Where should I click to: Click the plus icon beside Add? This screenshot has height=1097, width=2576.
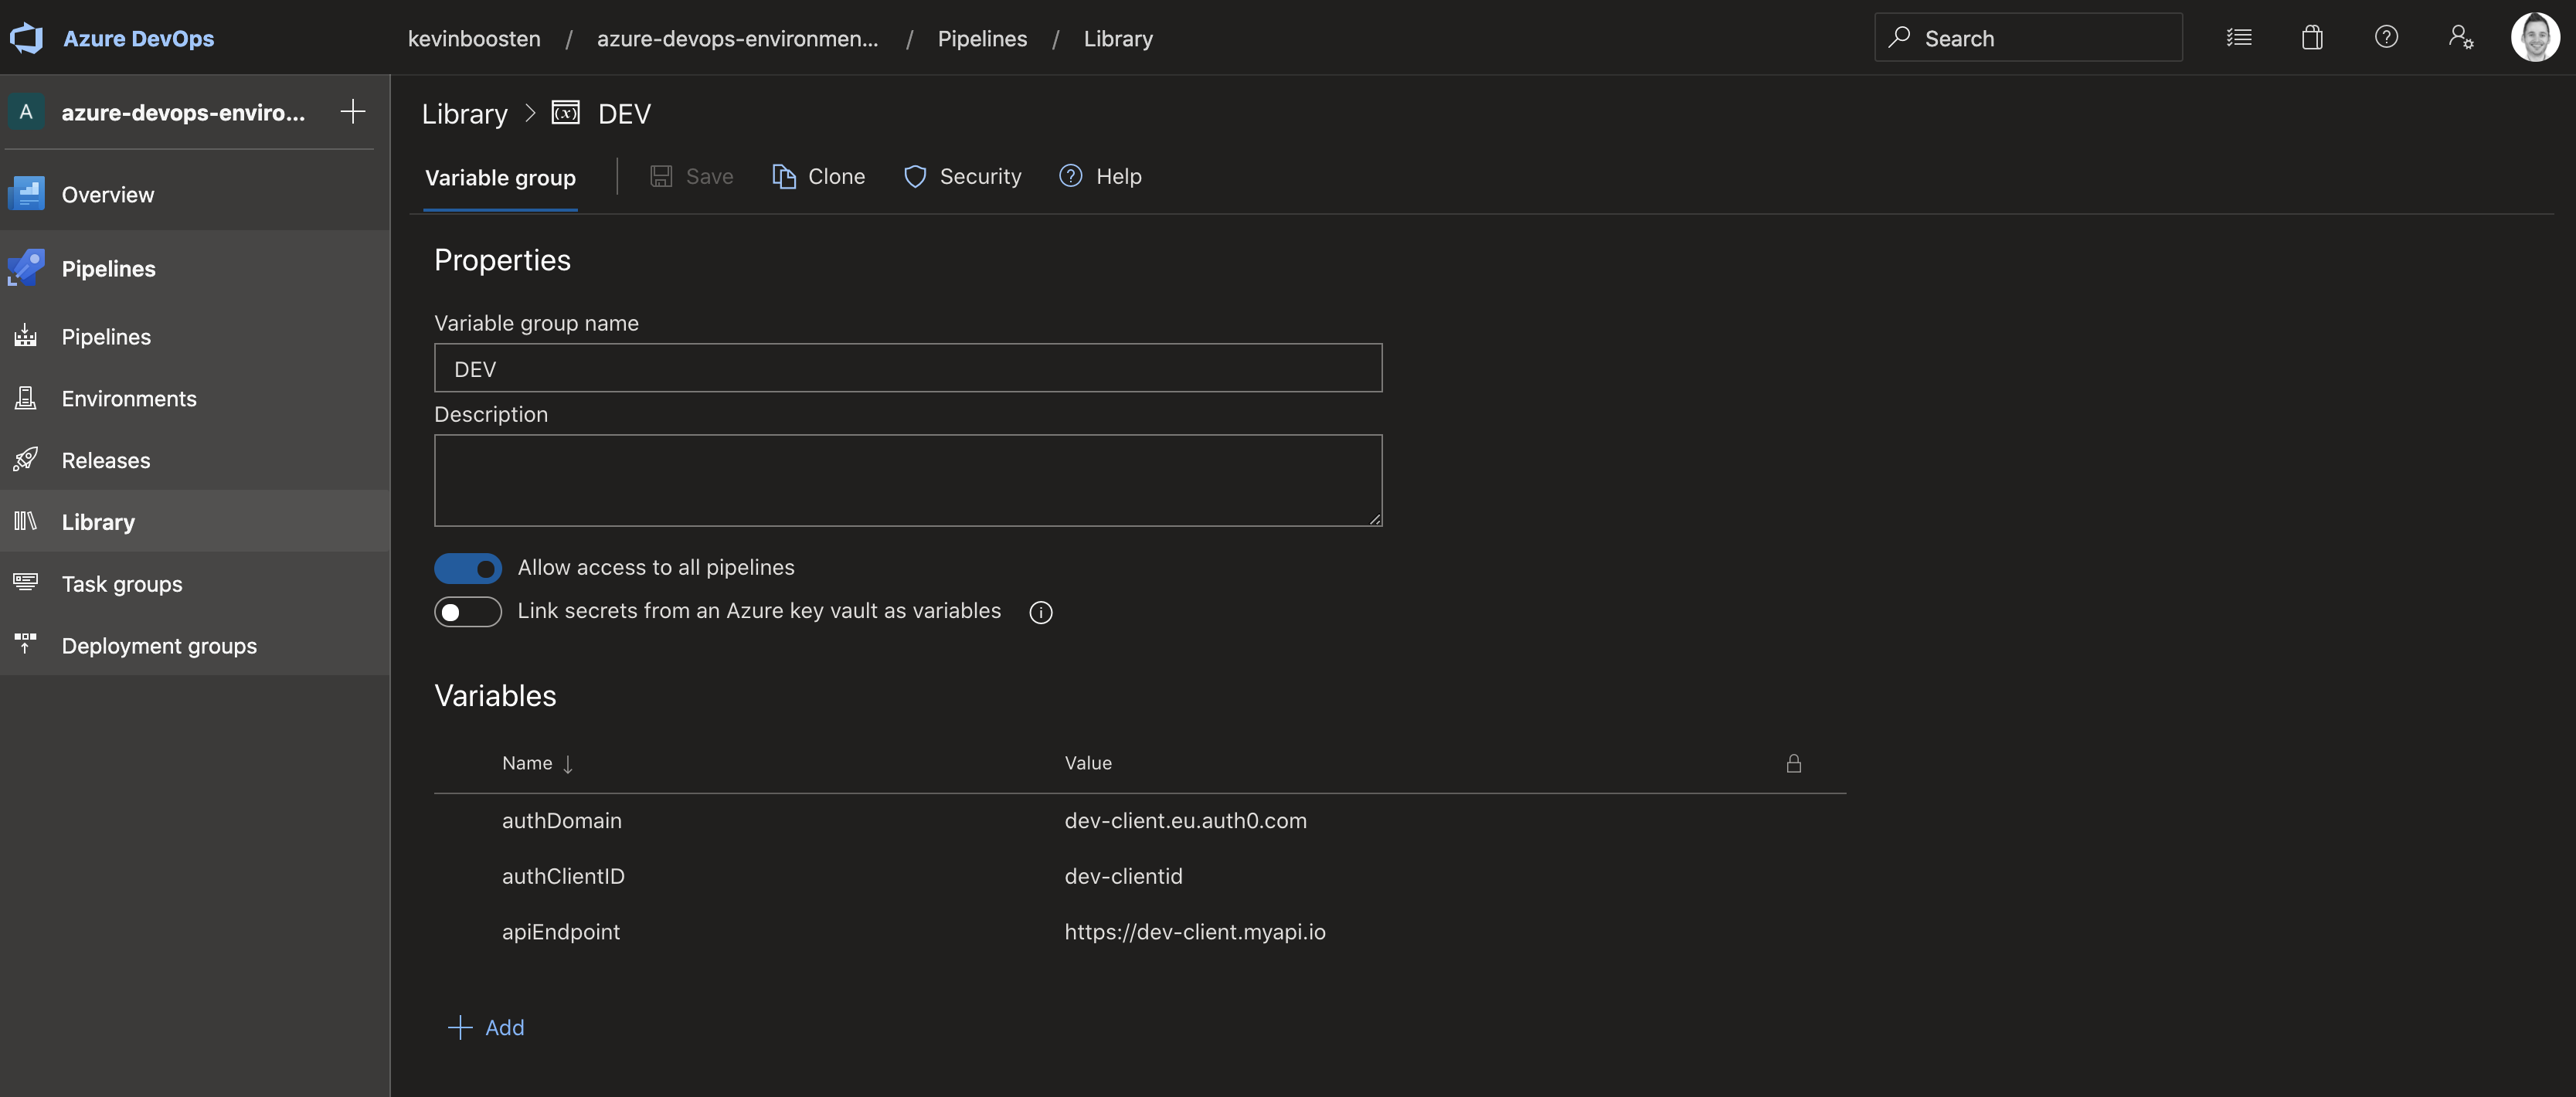point(460,1027)
